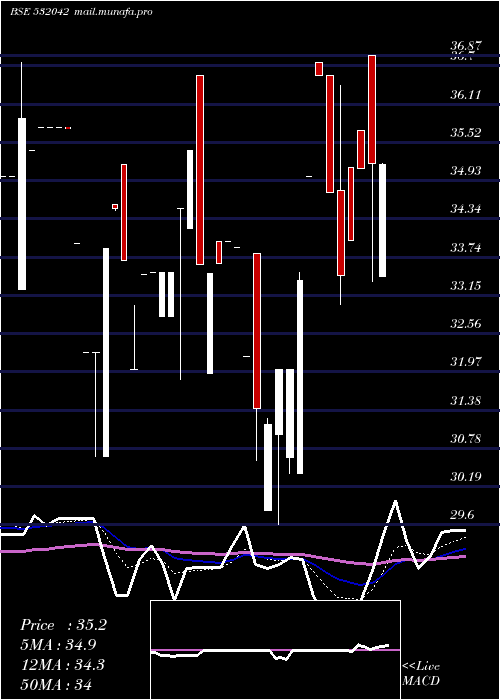500x700 pixels.
Task: Select the 36.87 price level label
Action: 466,46
